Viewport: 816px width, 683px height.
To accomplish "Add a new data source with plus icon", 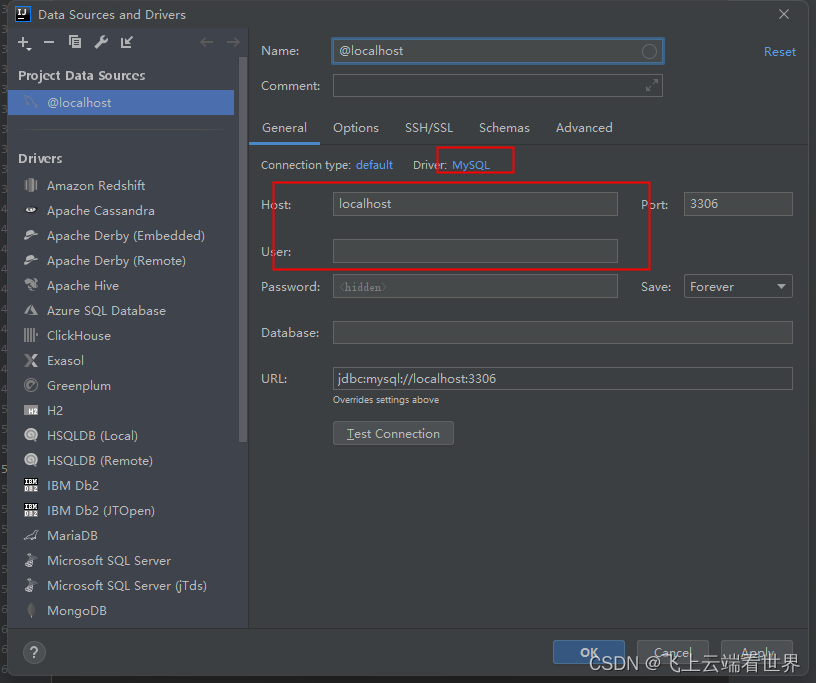I will [24, 43].
